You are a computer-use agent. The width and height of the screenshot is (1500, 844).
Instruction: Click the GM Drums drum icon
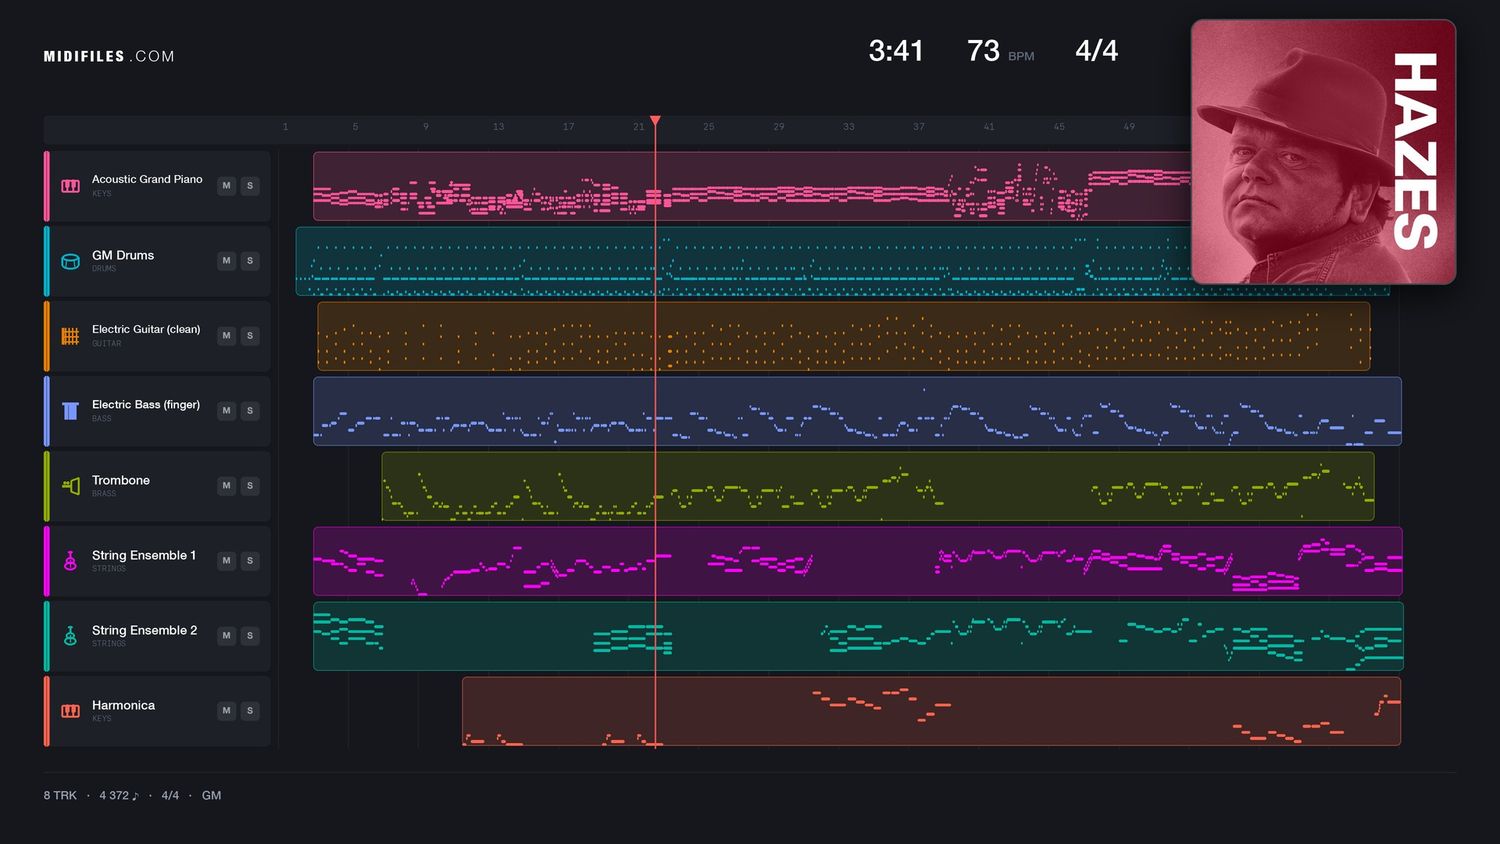[70, 261]
